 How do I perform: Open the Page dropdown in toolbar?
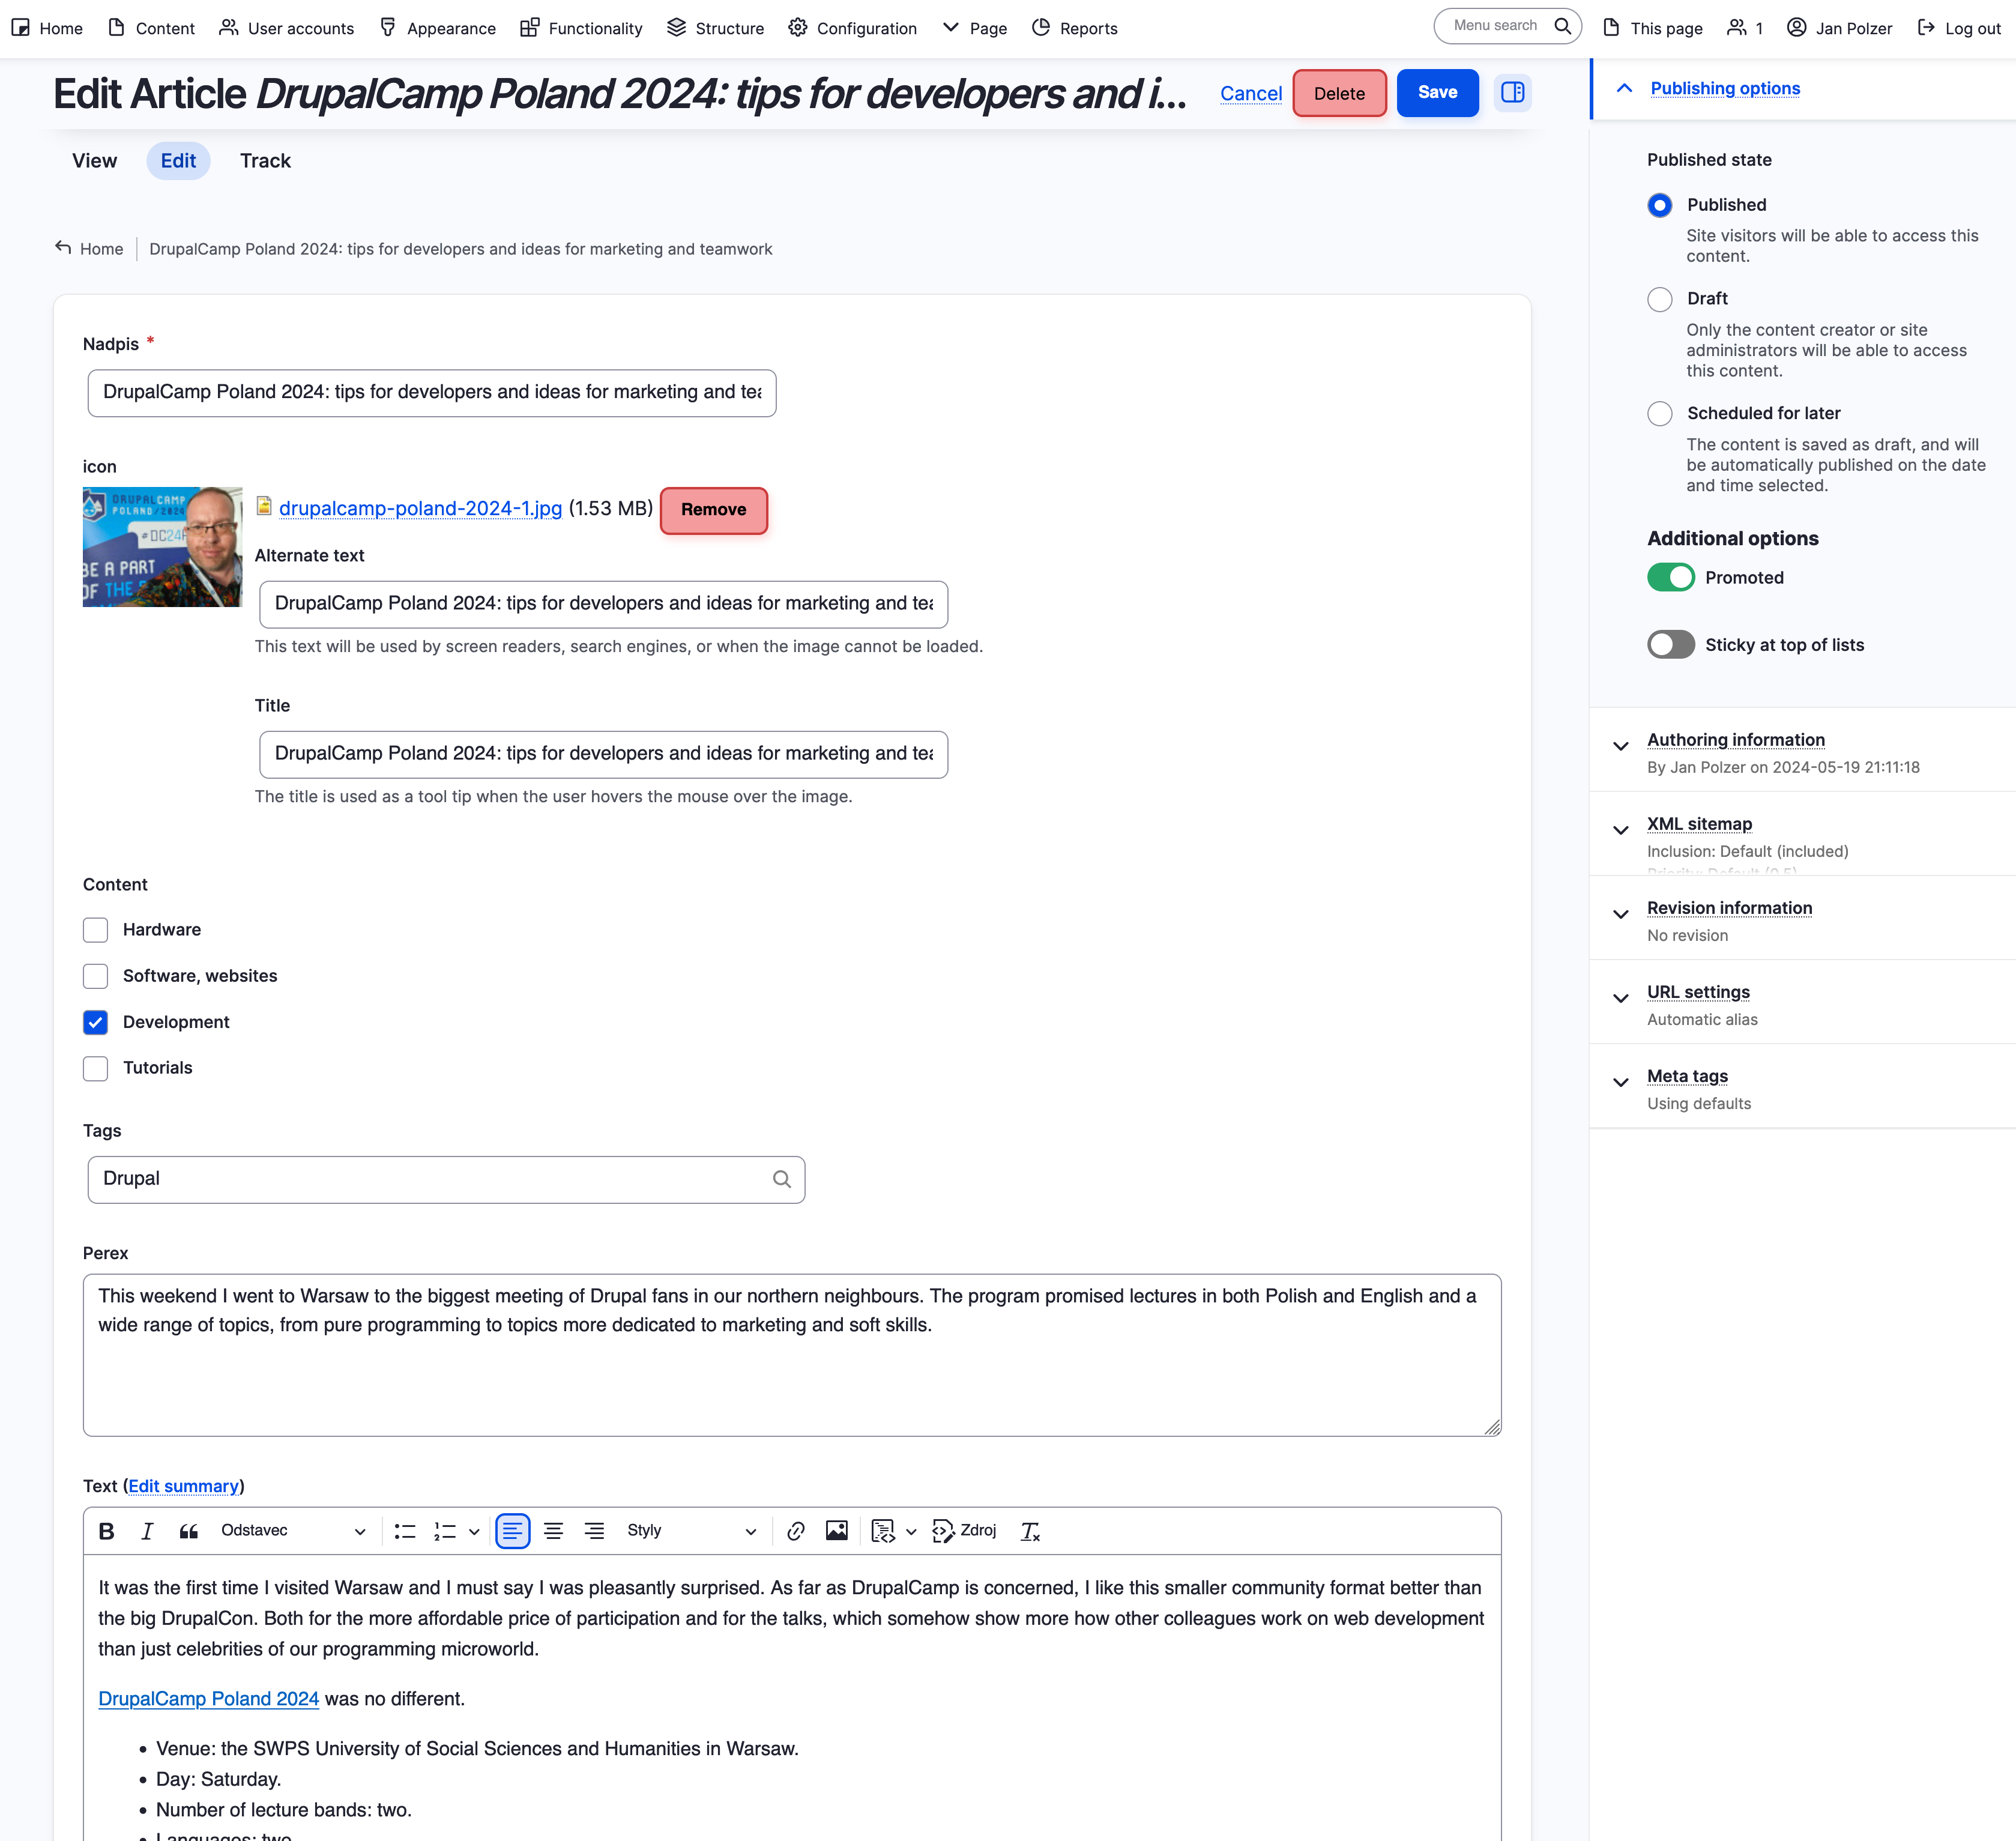[974, 28]
